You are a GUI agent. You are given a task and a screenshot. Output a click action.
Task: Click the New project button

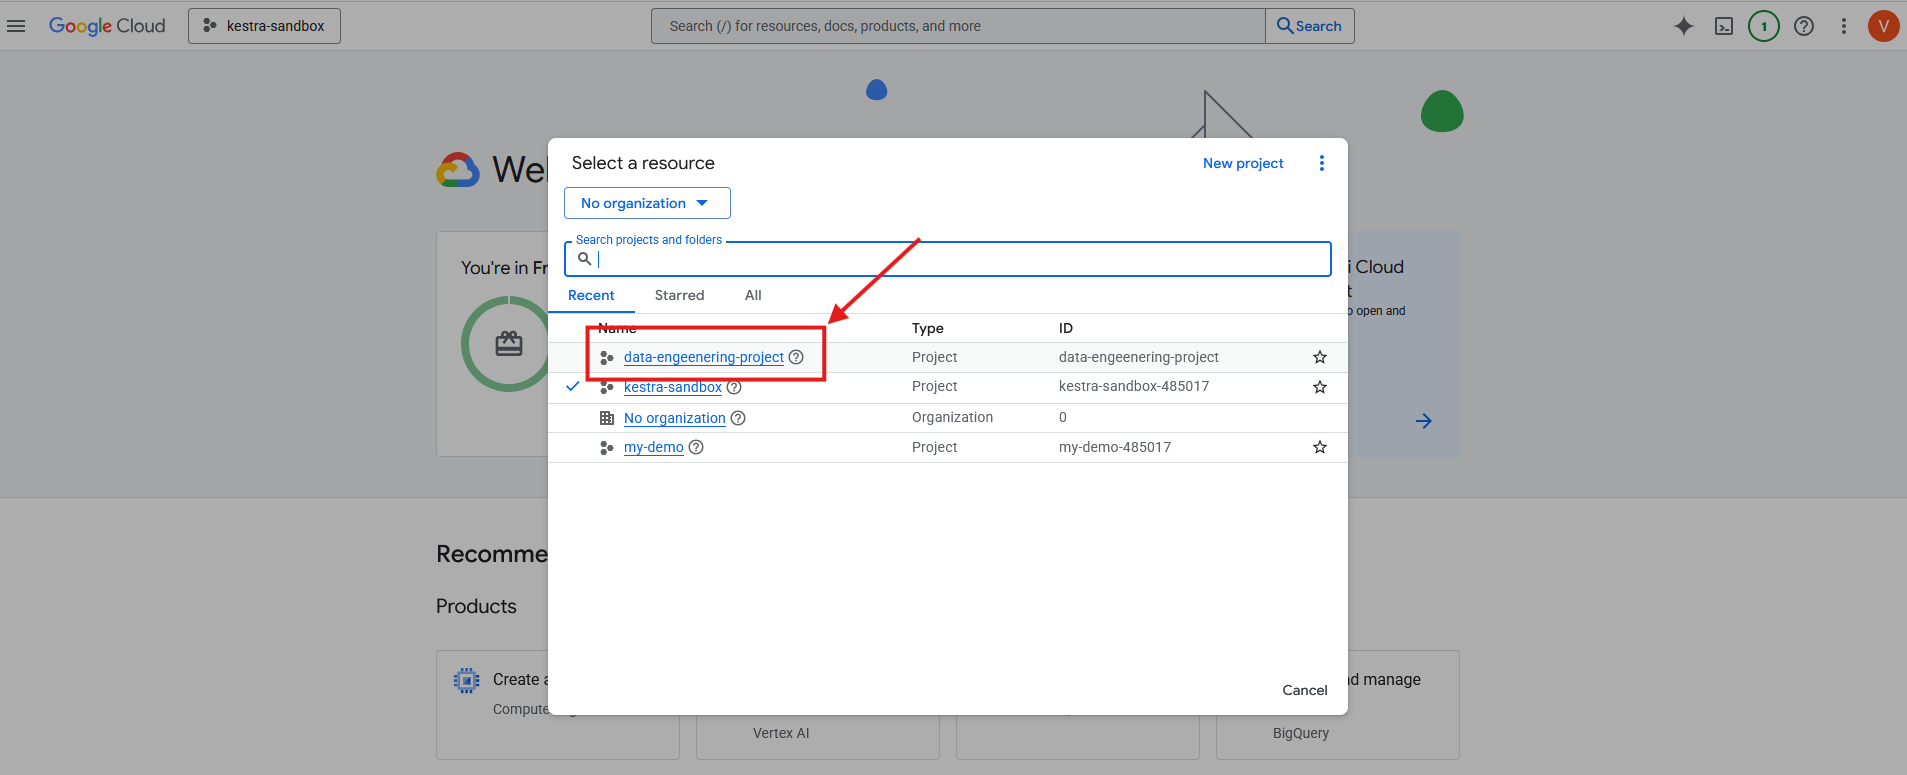1243,163
